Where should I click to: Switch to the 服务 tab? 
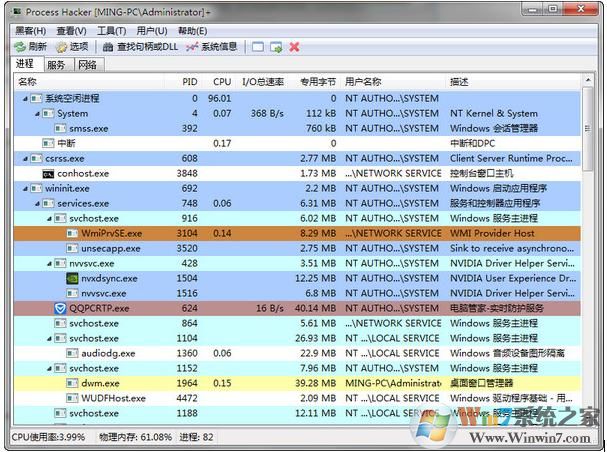tap(56, 65)
